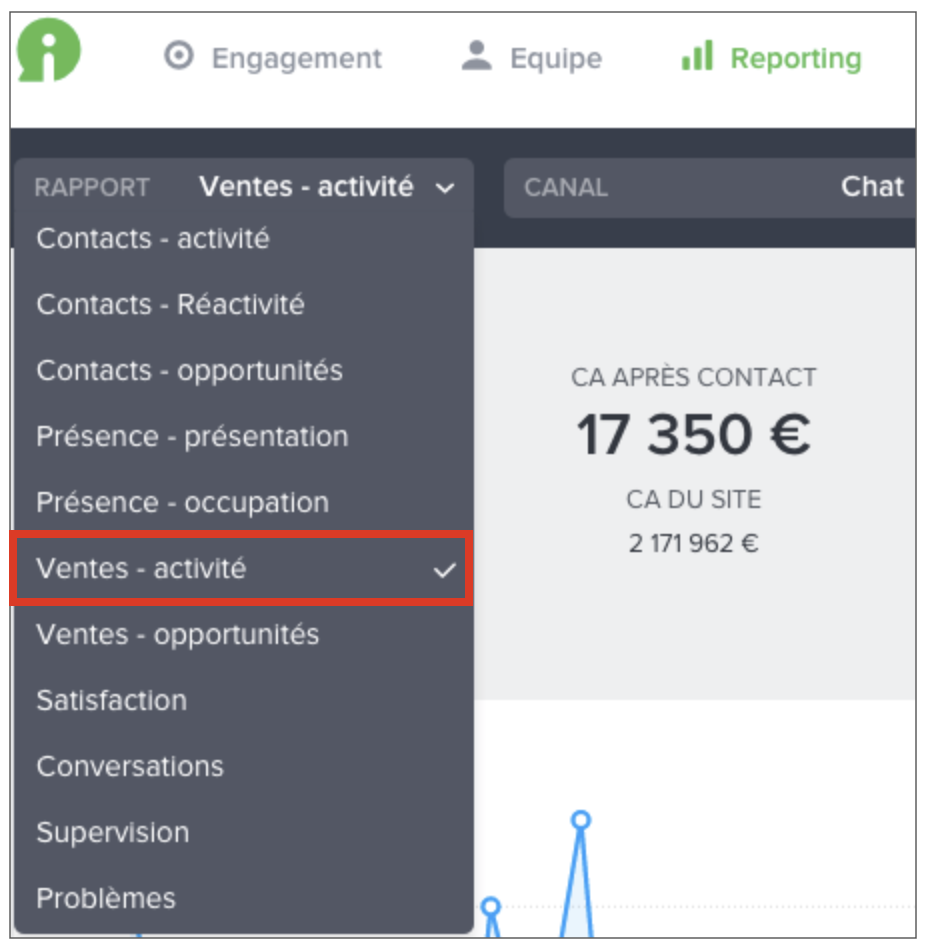926x952 pixels.
Task: Choose Ventes - opportunités report
Action: 177,634
